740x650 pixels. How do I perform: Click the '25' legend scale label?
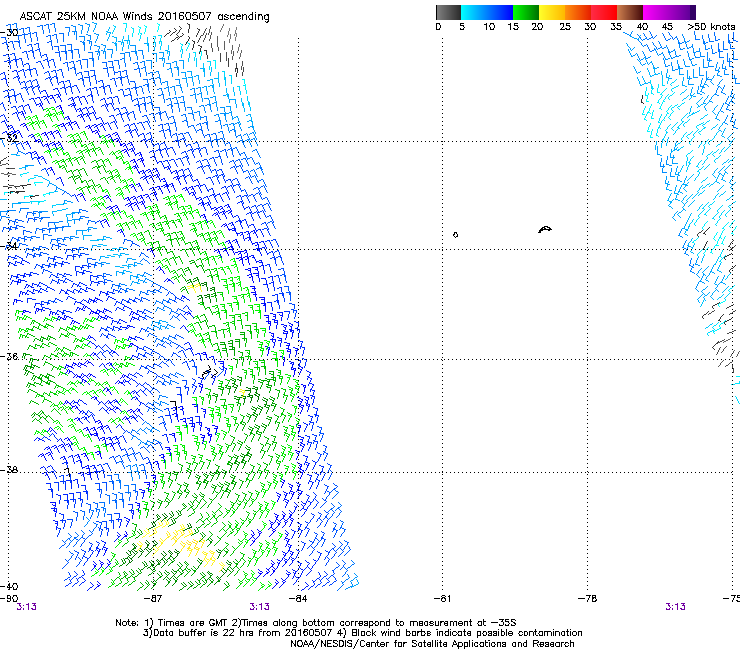(565, 27)
